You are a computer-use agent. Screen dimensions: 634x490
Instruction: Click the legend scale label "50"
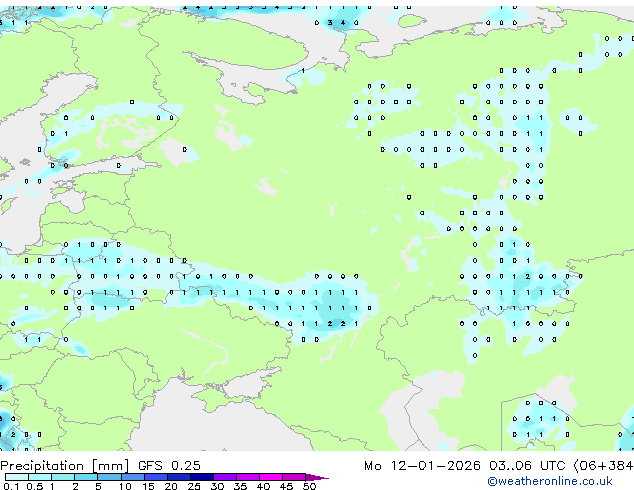310,486
